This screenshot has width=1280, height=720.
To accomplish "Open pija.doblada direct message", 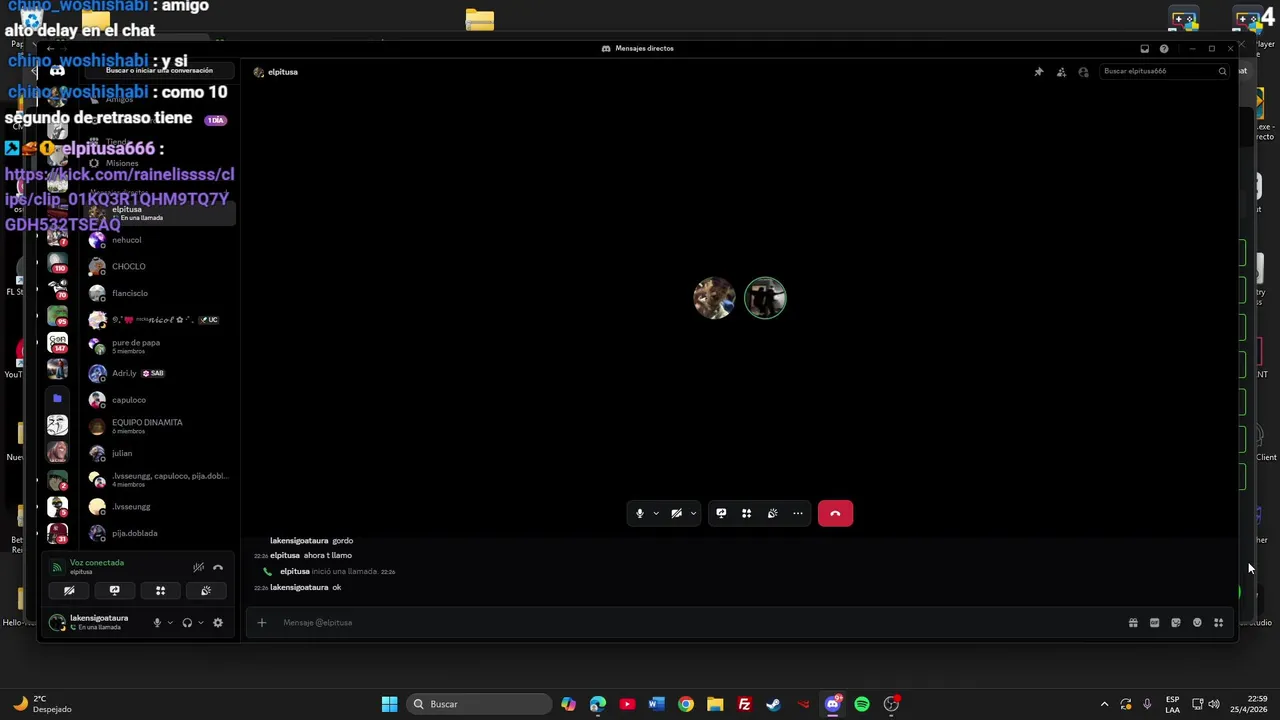I will point(160,533).
